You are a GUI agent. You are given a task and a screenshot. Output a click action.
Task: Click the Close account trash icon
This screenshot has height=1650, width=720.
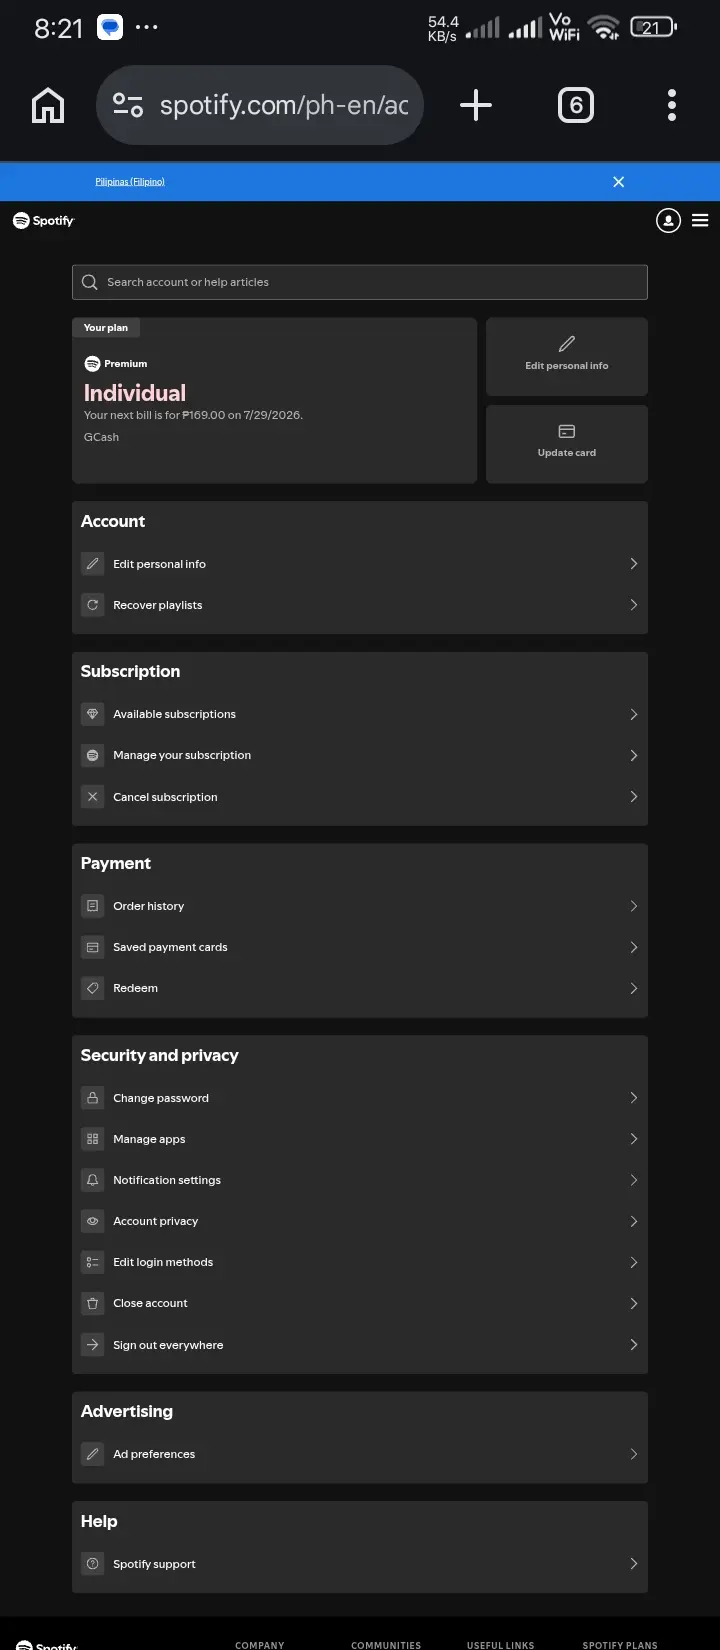(93, 1303)
